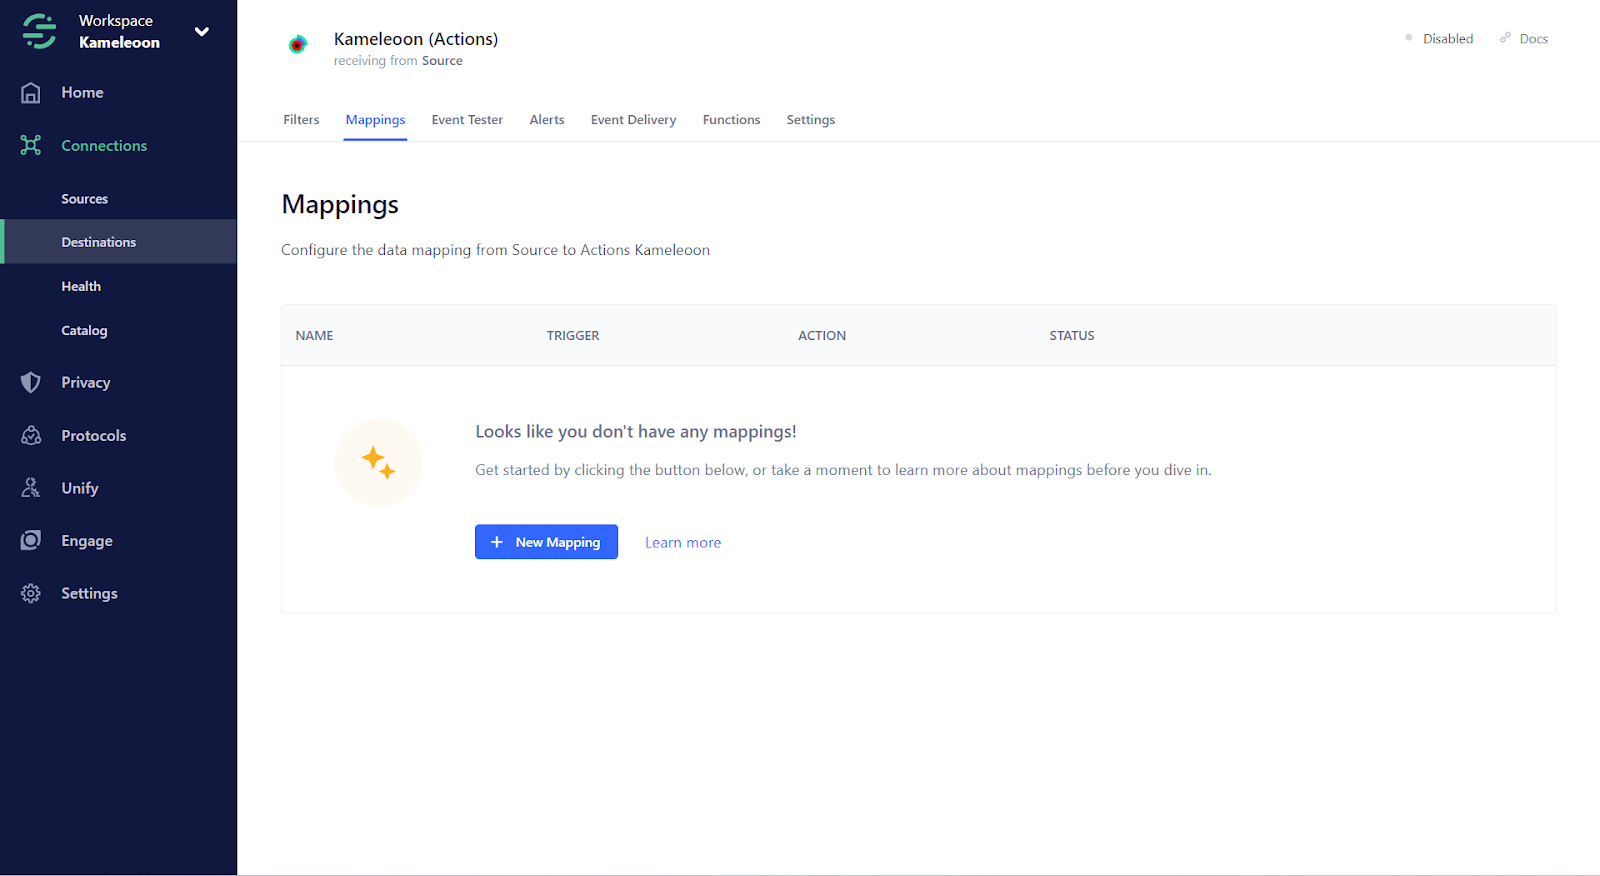Click the Workspace Kameleoon name text

(119, 31)
